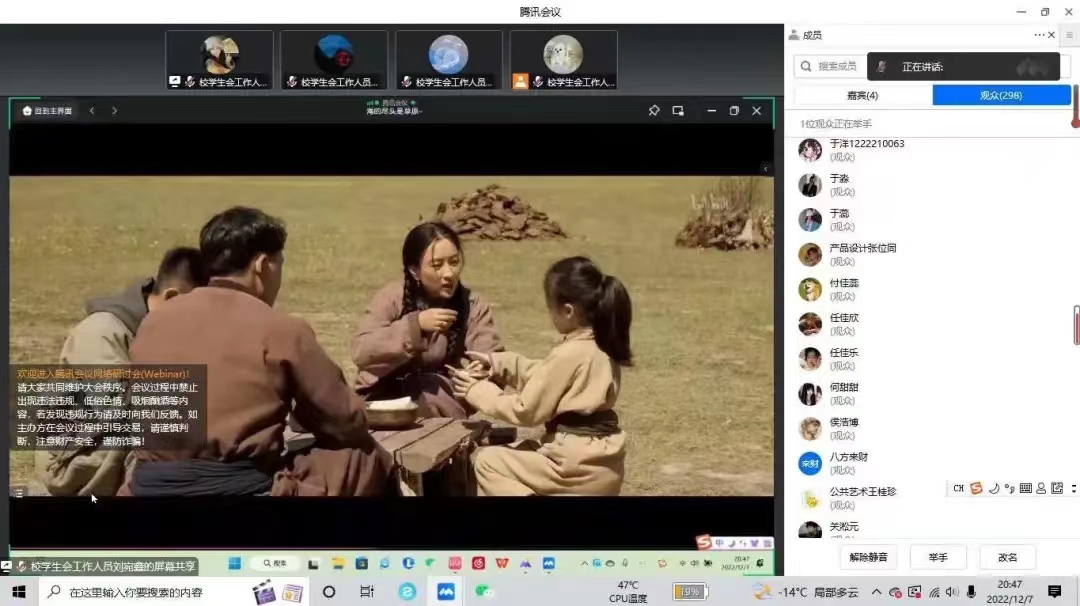
Task: Click the 举手 raise hand button
Action: (x=938, y=557)
